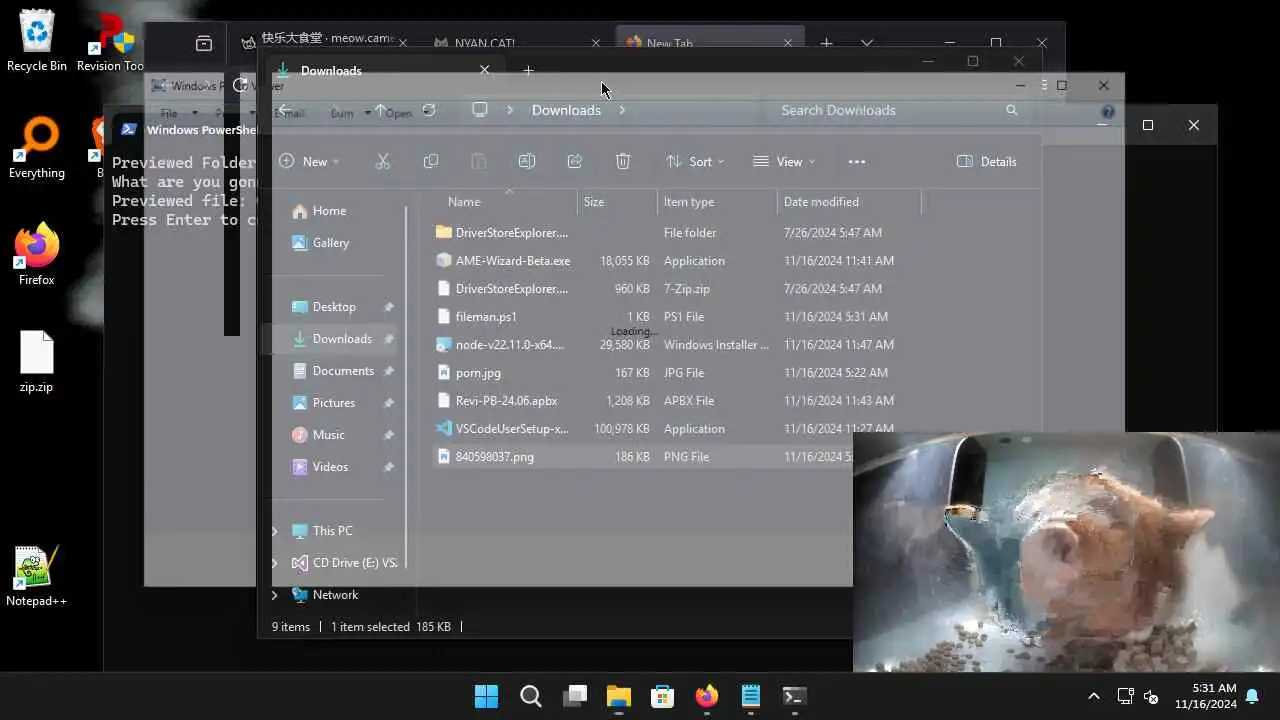Toggle the Details pane button
Screen dimensions: 1280x720
[987, 161]
